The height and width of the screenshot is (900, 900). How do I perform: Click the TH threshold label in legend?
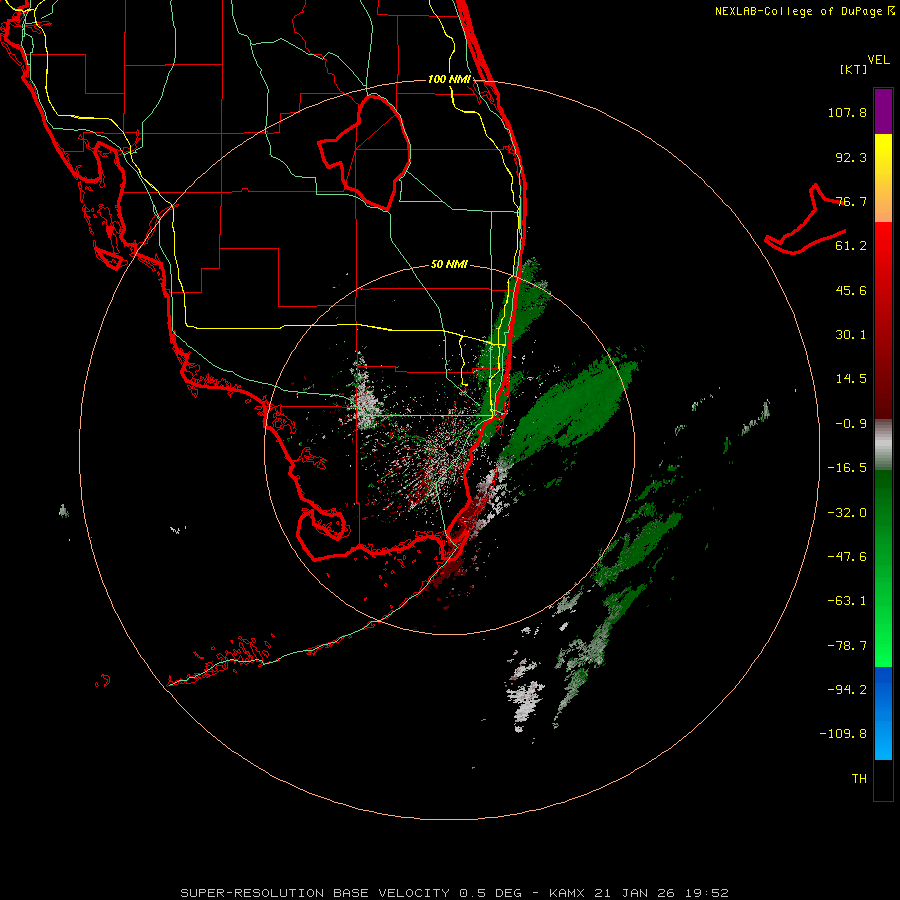859,779
